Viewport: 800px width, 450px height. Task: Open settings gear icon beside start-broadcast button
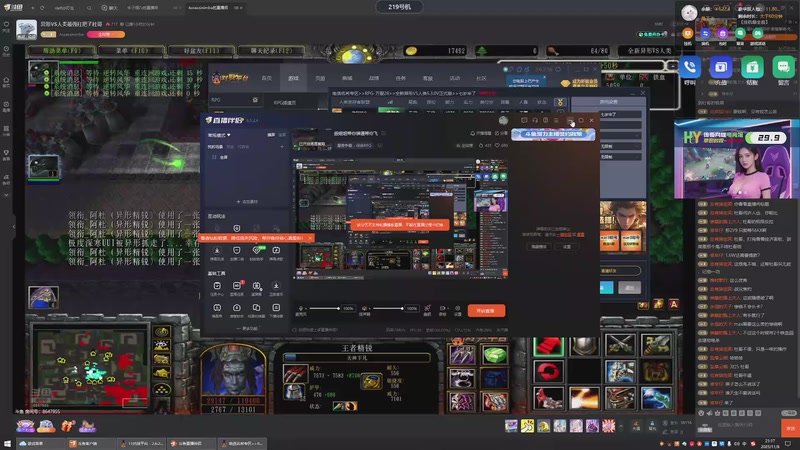458,310
